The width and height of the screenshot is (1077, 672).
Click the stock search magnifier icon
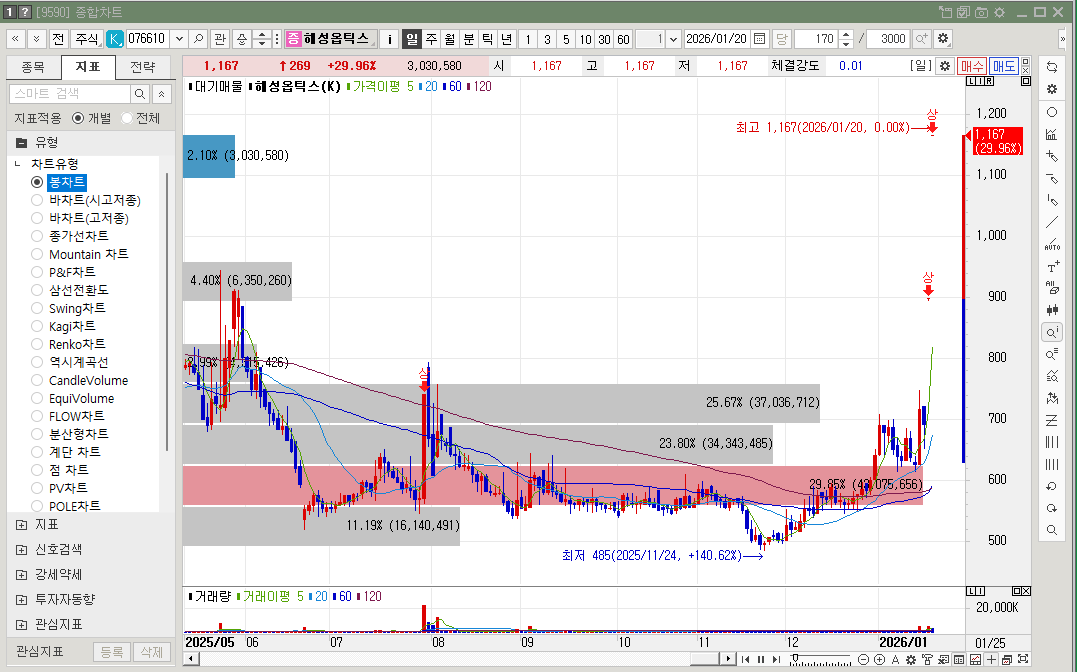point(199,39)
